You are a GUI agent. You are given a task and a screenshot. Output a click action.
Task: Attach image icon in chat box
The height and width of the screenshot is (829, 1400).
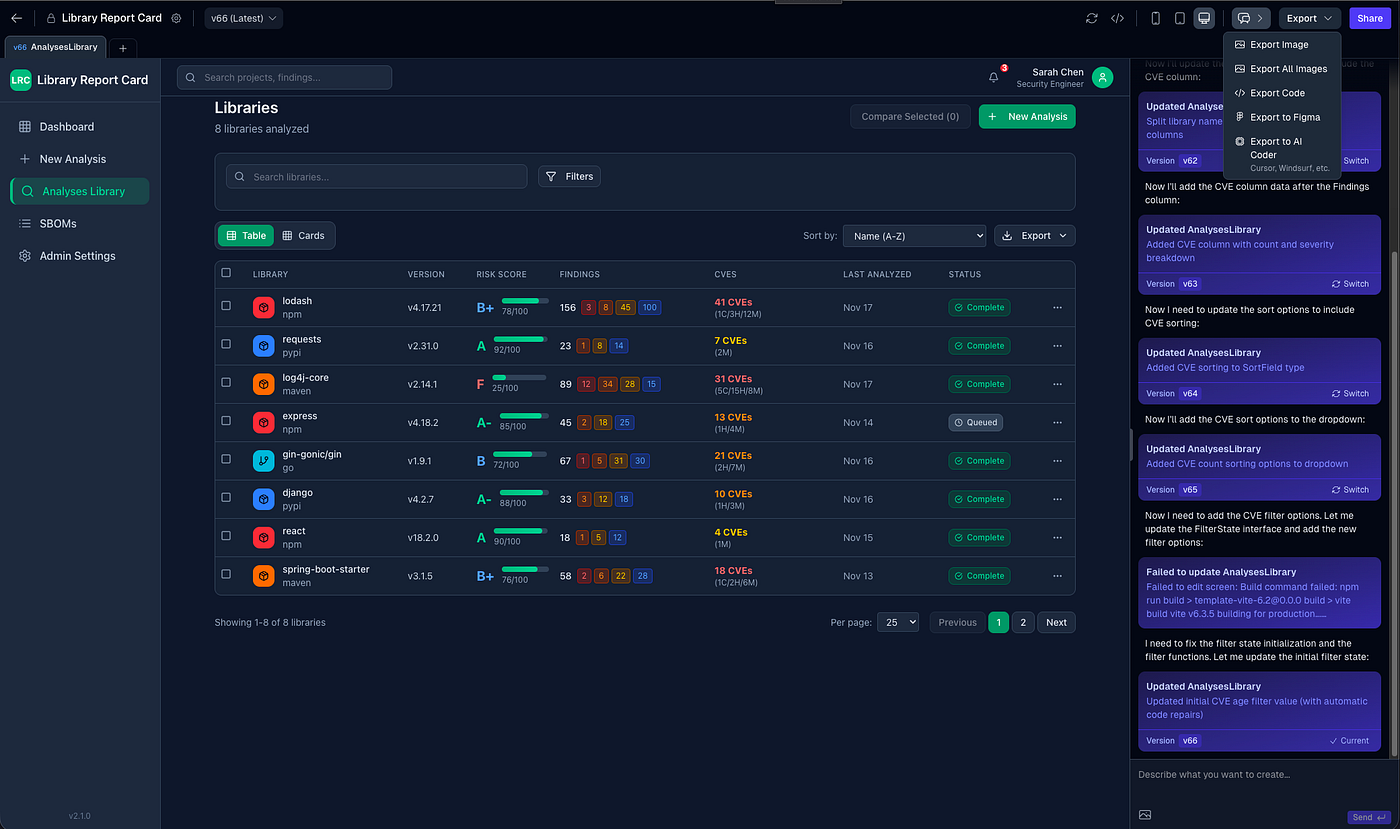point(1145,815)
